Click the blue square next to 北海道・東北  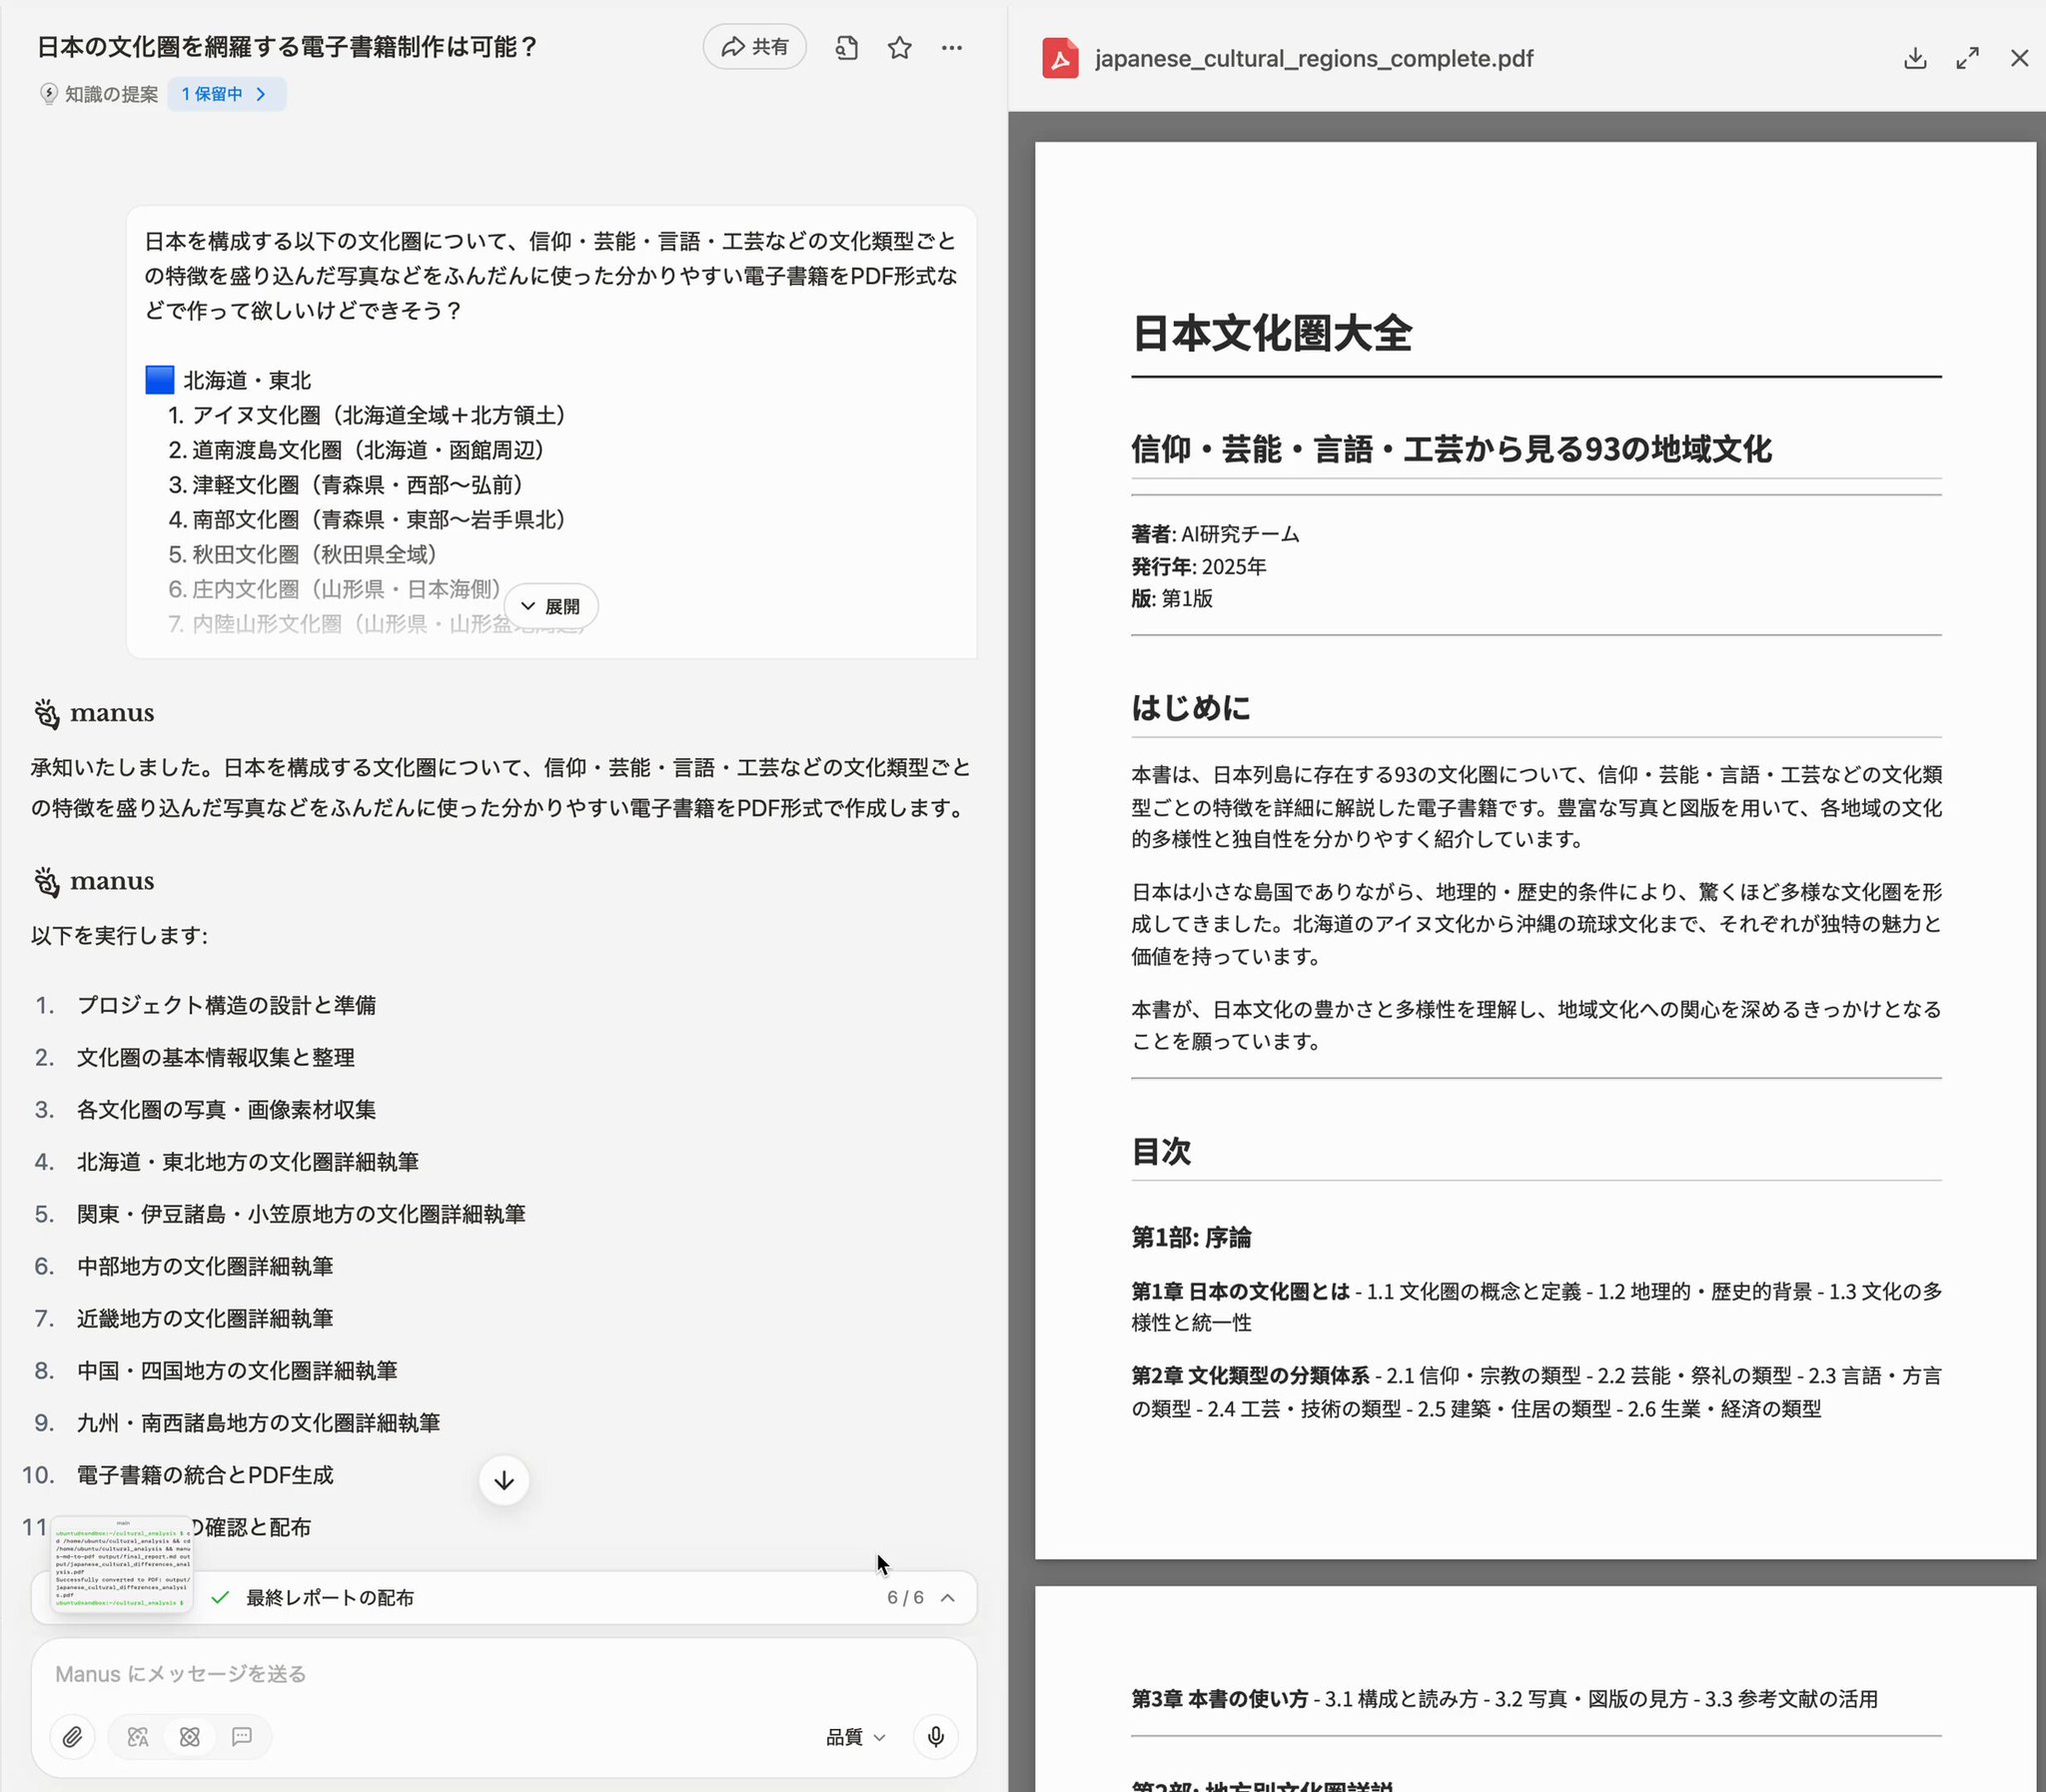[x=160, y=380]
